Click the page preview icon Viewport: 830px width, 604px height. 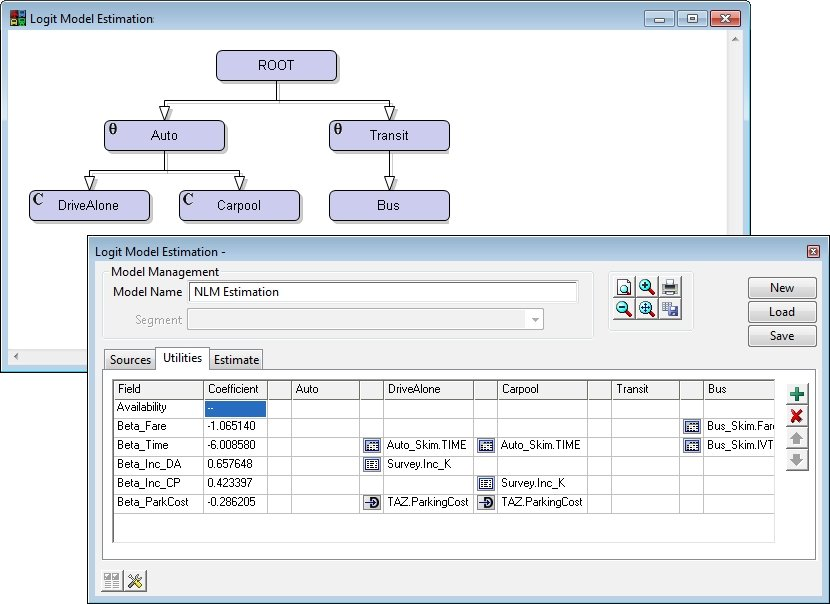coord(624,287)
